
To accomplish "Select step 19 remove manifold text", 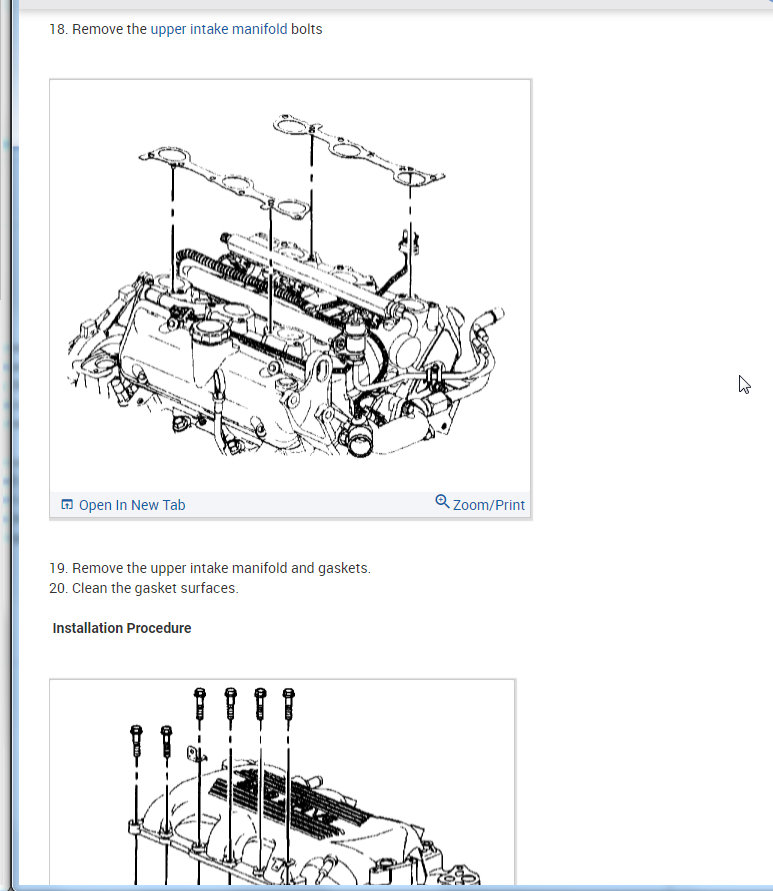I will pyautogui.click(x=210, y=568).
